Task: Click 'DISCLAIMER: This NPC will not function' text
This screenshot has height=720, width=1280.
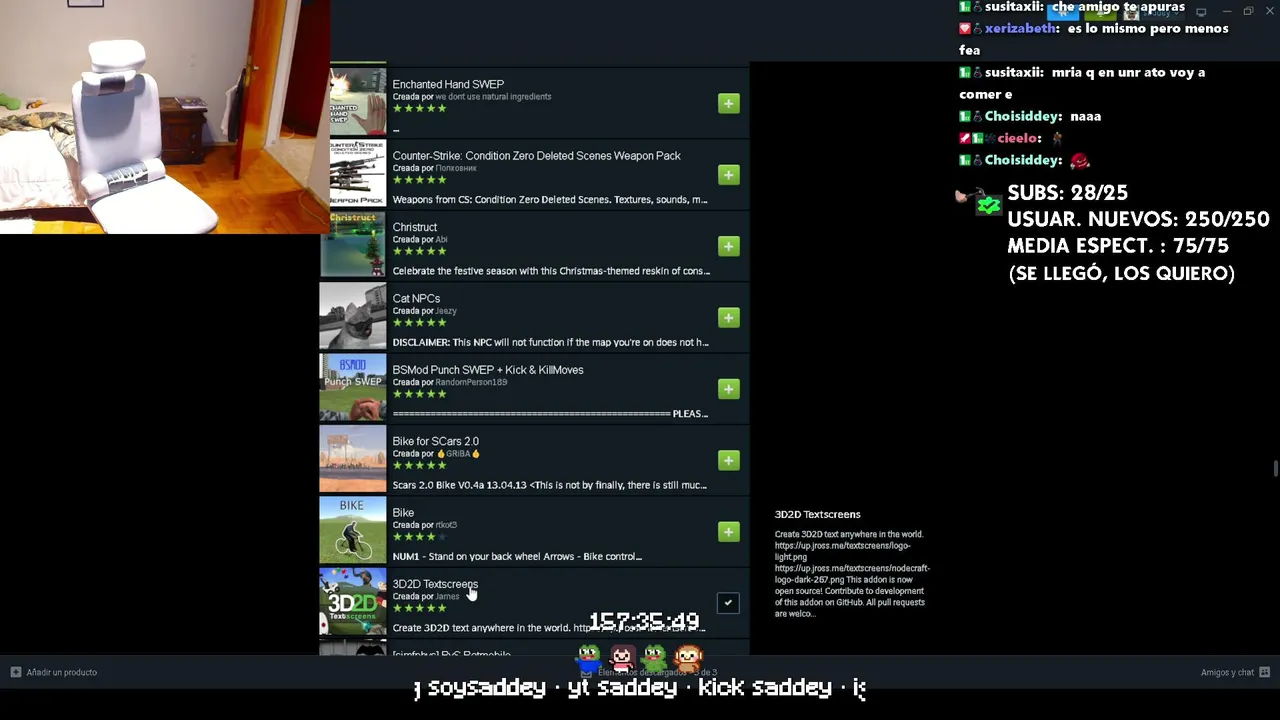Action: [551, 343]
